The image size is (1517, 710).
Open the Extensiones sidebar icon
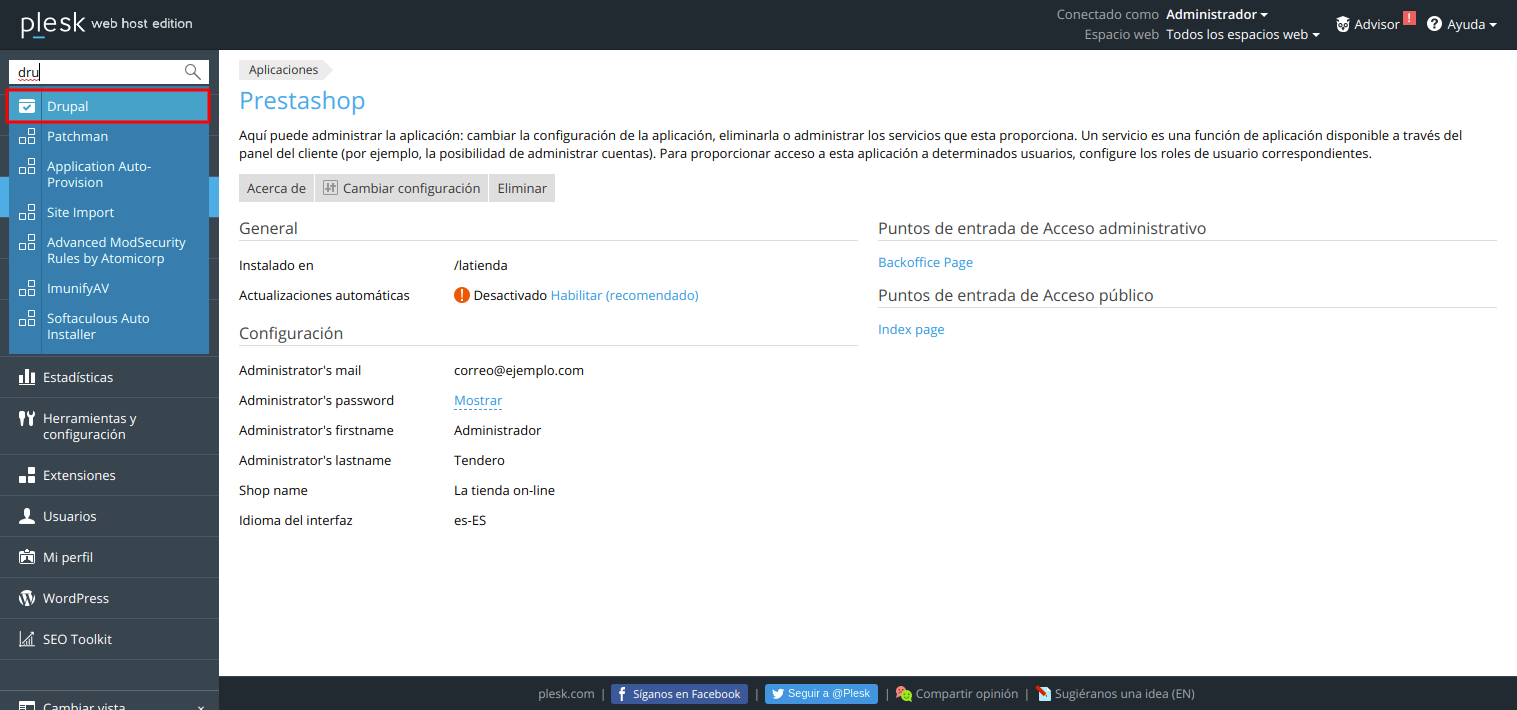click(27, 475)
